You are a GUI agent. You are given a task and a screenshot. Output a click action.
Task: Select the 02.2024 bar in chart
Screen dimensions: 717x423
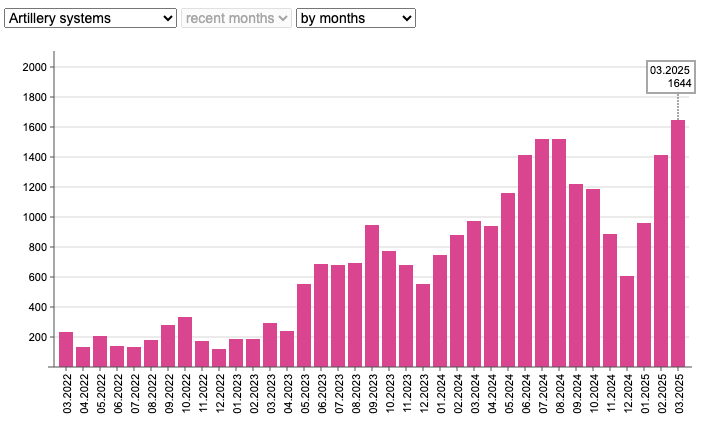coord(457,301)
